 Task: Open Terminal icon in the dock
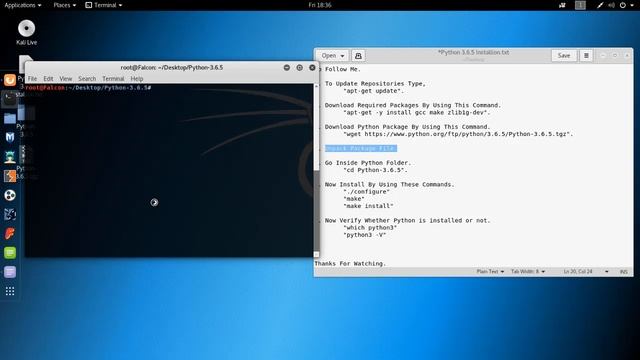click(10, 99)
